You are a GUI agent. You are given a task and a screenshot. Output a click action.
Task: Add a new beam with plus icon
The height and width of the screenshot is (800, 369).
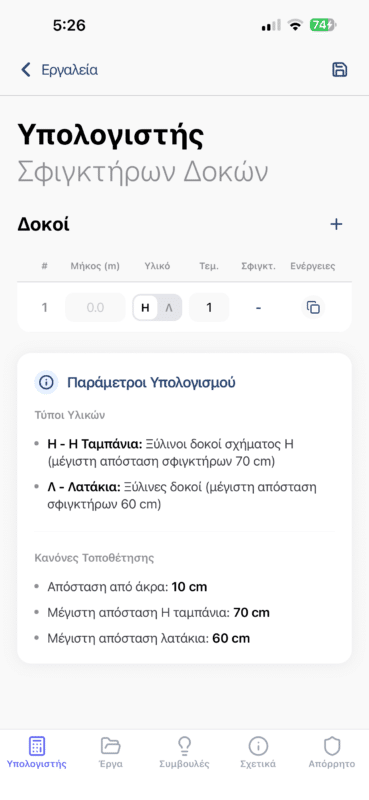(336, 224)
